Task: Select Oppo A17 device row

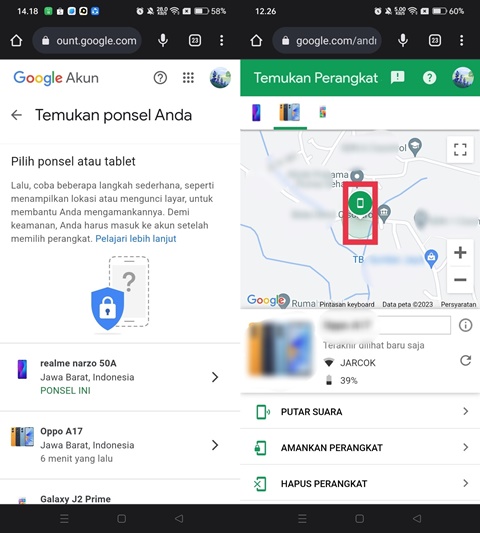Action: tap(120, 445)
